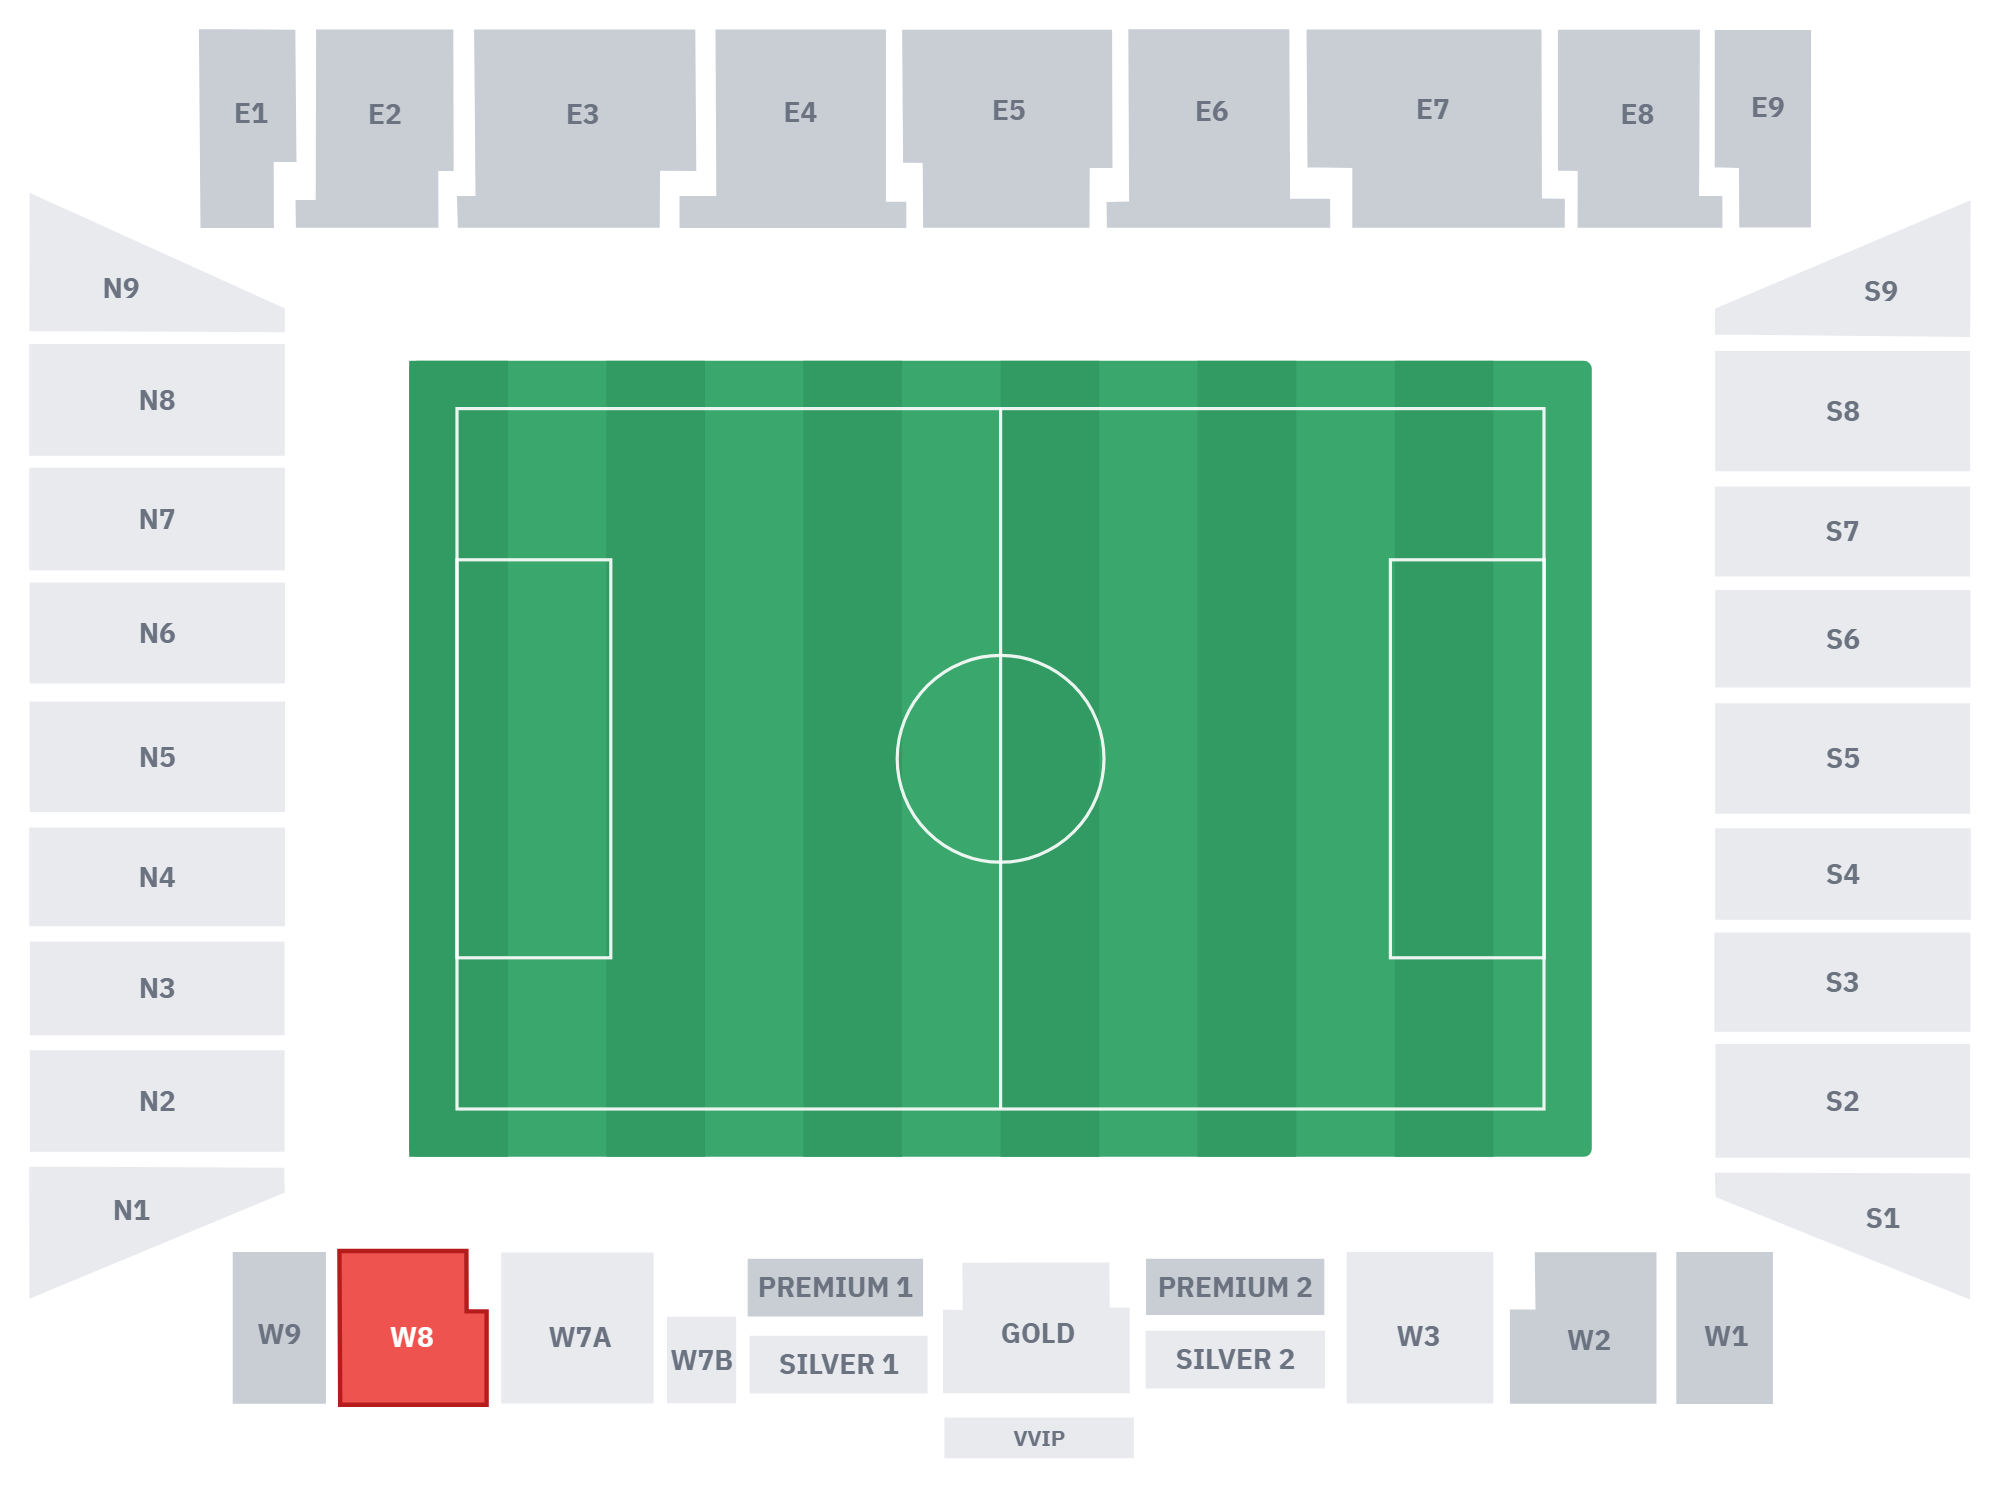Choose the small W7B section

pos(701,1360)
